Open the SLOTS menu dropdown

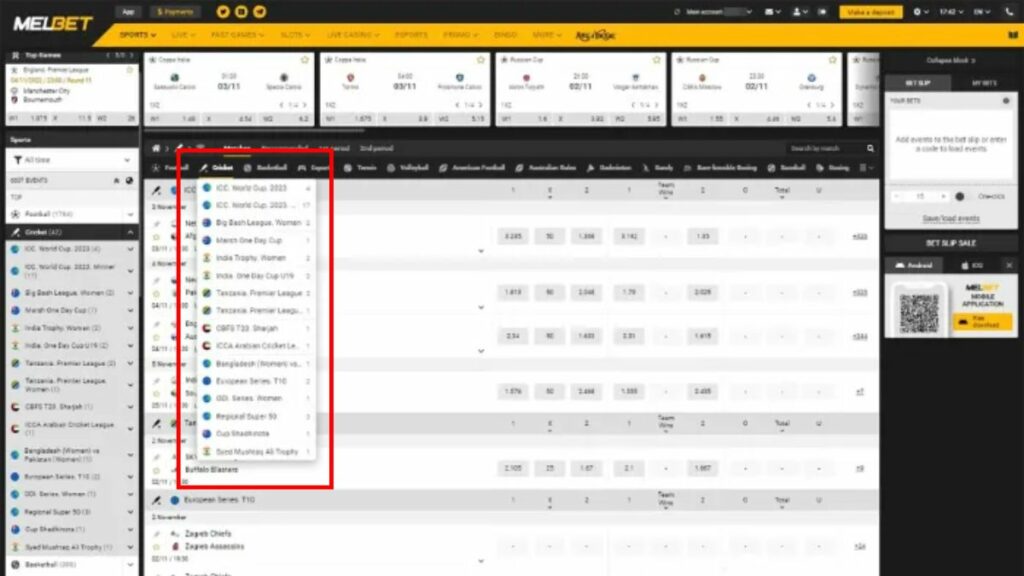(295, 35)
